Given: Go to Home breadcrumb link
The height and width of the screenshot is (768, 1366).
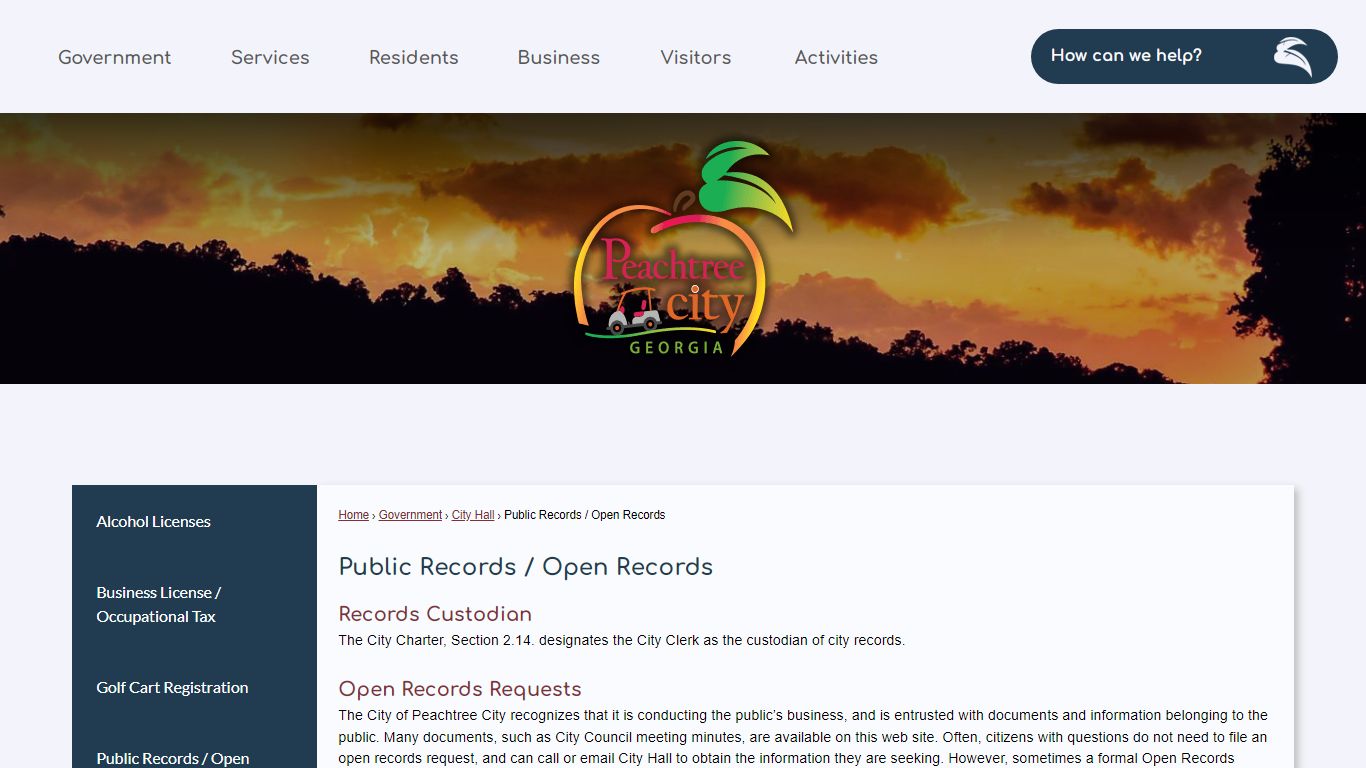Looking at the screenshot, I should [x=354, y=515].
